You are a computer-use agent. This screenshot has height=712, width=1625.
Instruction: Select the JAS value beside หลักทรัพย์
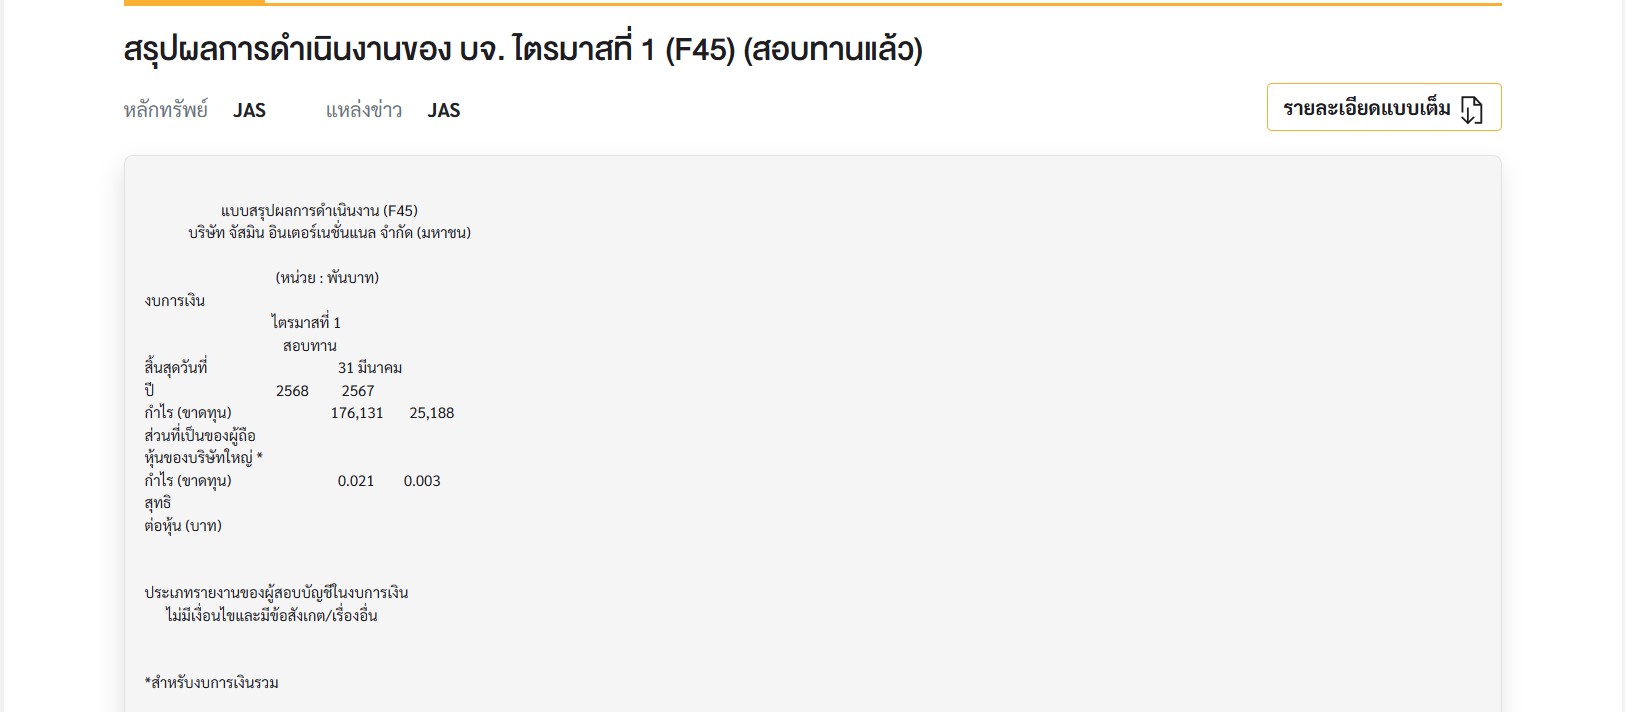click(249, 110)
